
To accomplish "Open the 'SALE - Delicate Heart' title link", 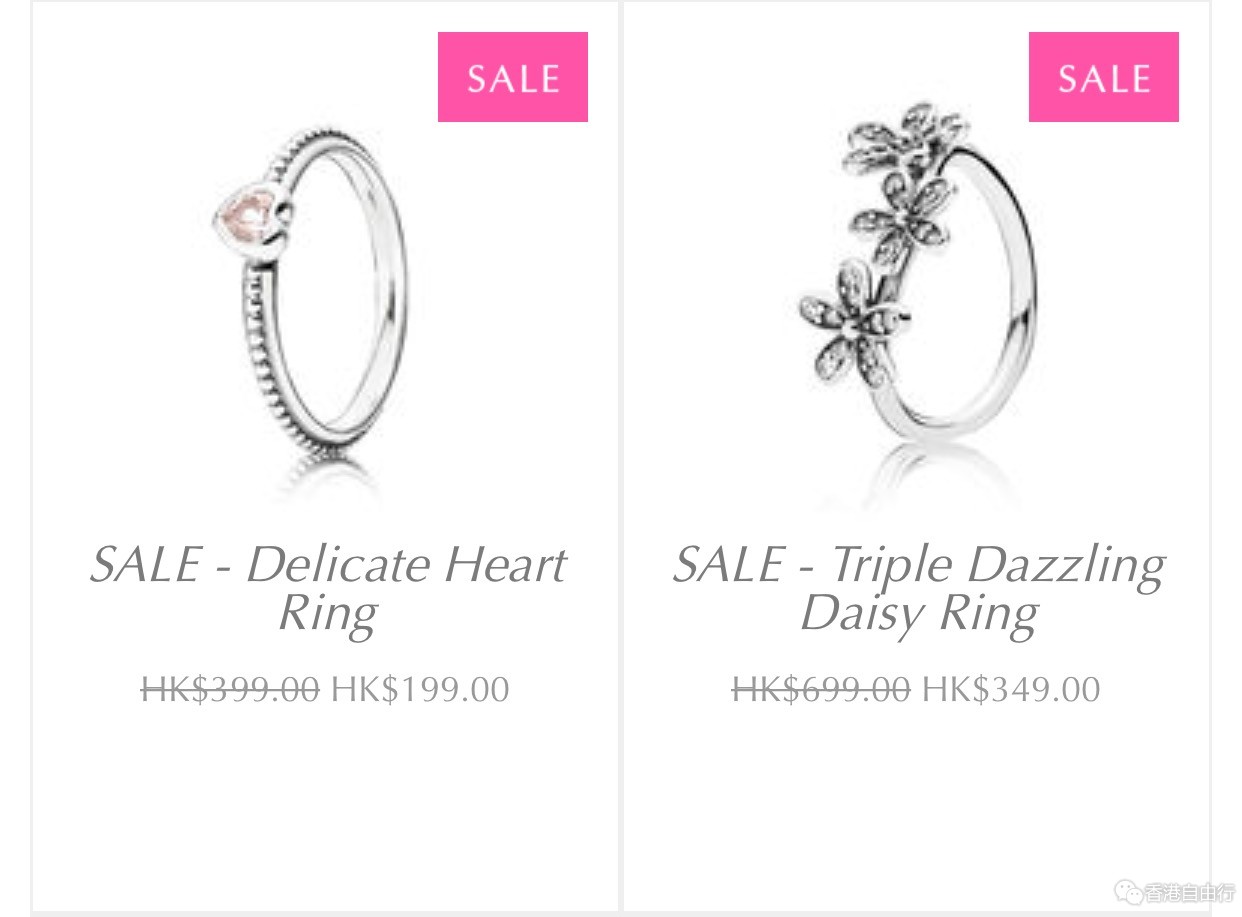I will point(328,566).
